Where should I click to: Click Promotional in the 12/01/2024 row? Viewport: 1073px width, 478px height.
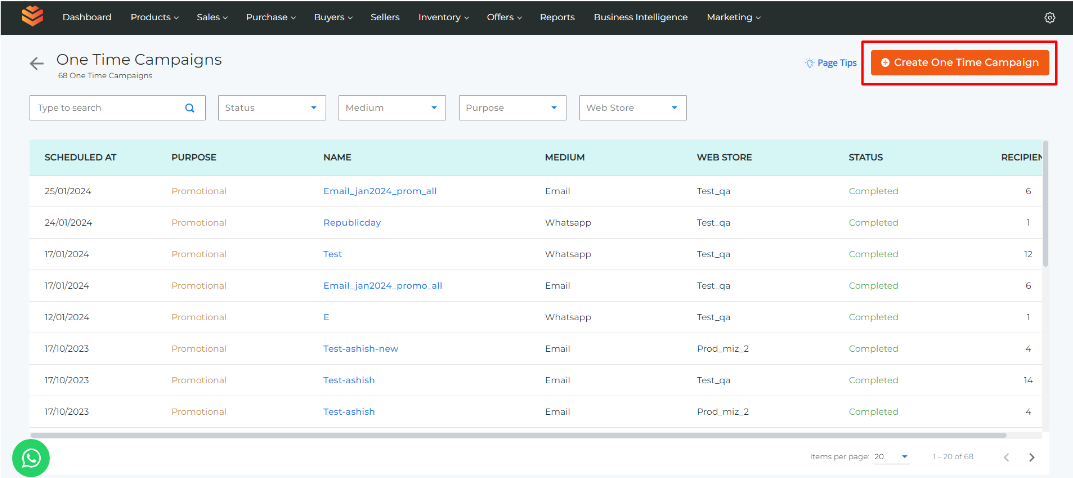point(198,317)
